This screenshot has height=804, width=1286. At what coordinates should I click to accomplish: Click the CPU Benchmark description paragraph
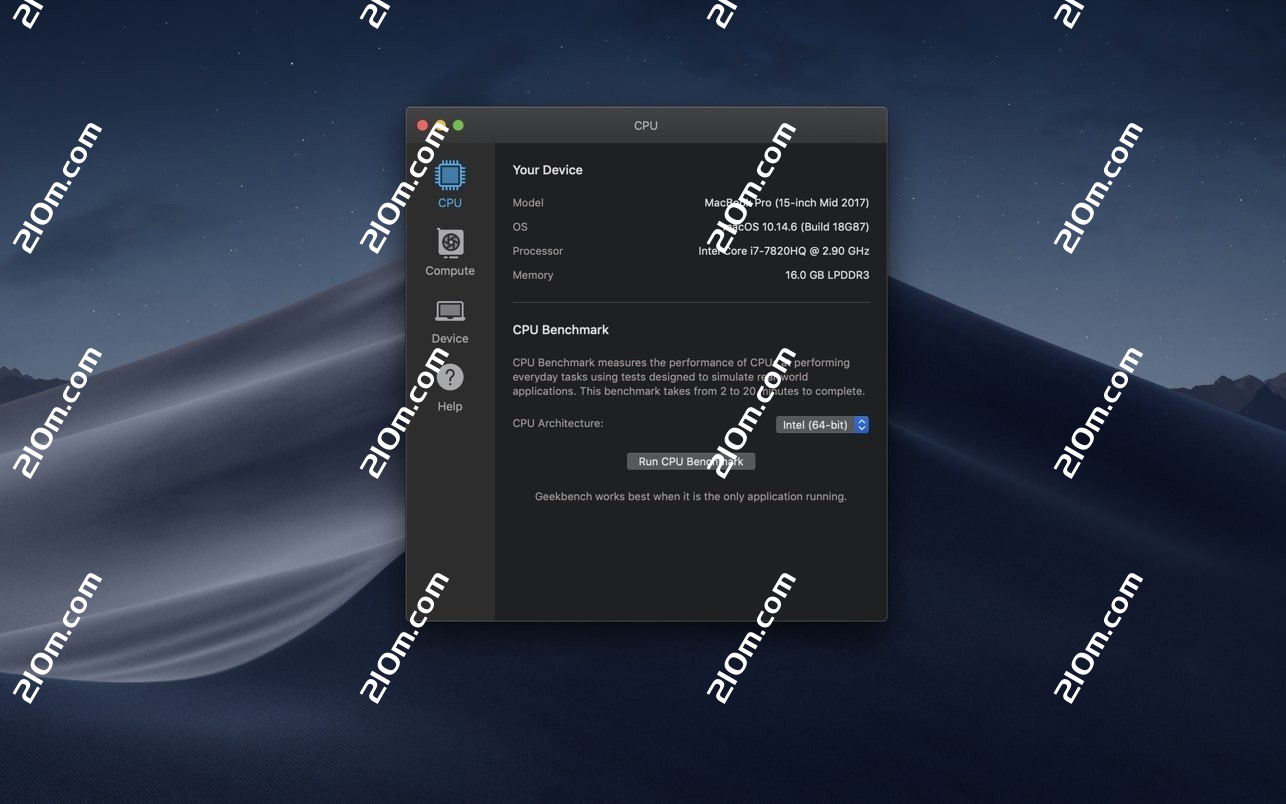689,377
